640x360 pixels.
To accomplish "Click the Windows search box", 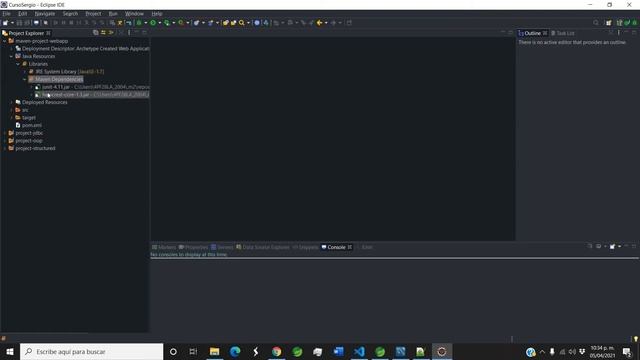I will (91, 351).
